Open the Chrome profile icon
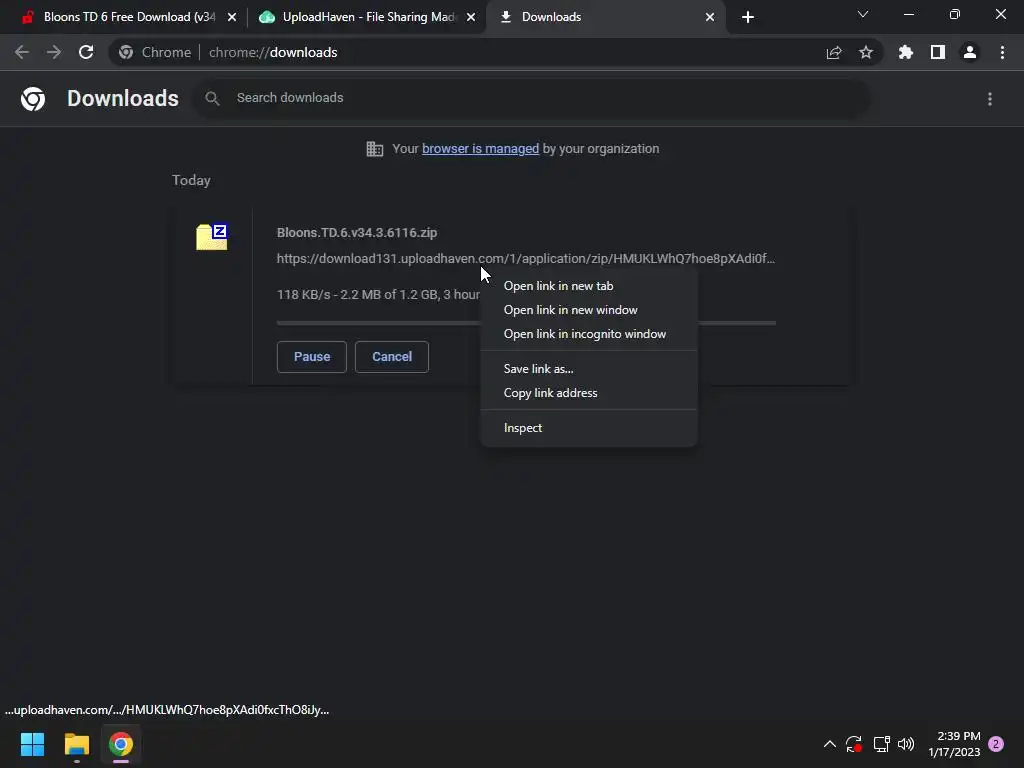This screenshot has width=1024, height=768. coord(970,52)
